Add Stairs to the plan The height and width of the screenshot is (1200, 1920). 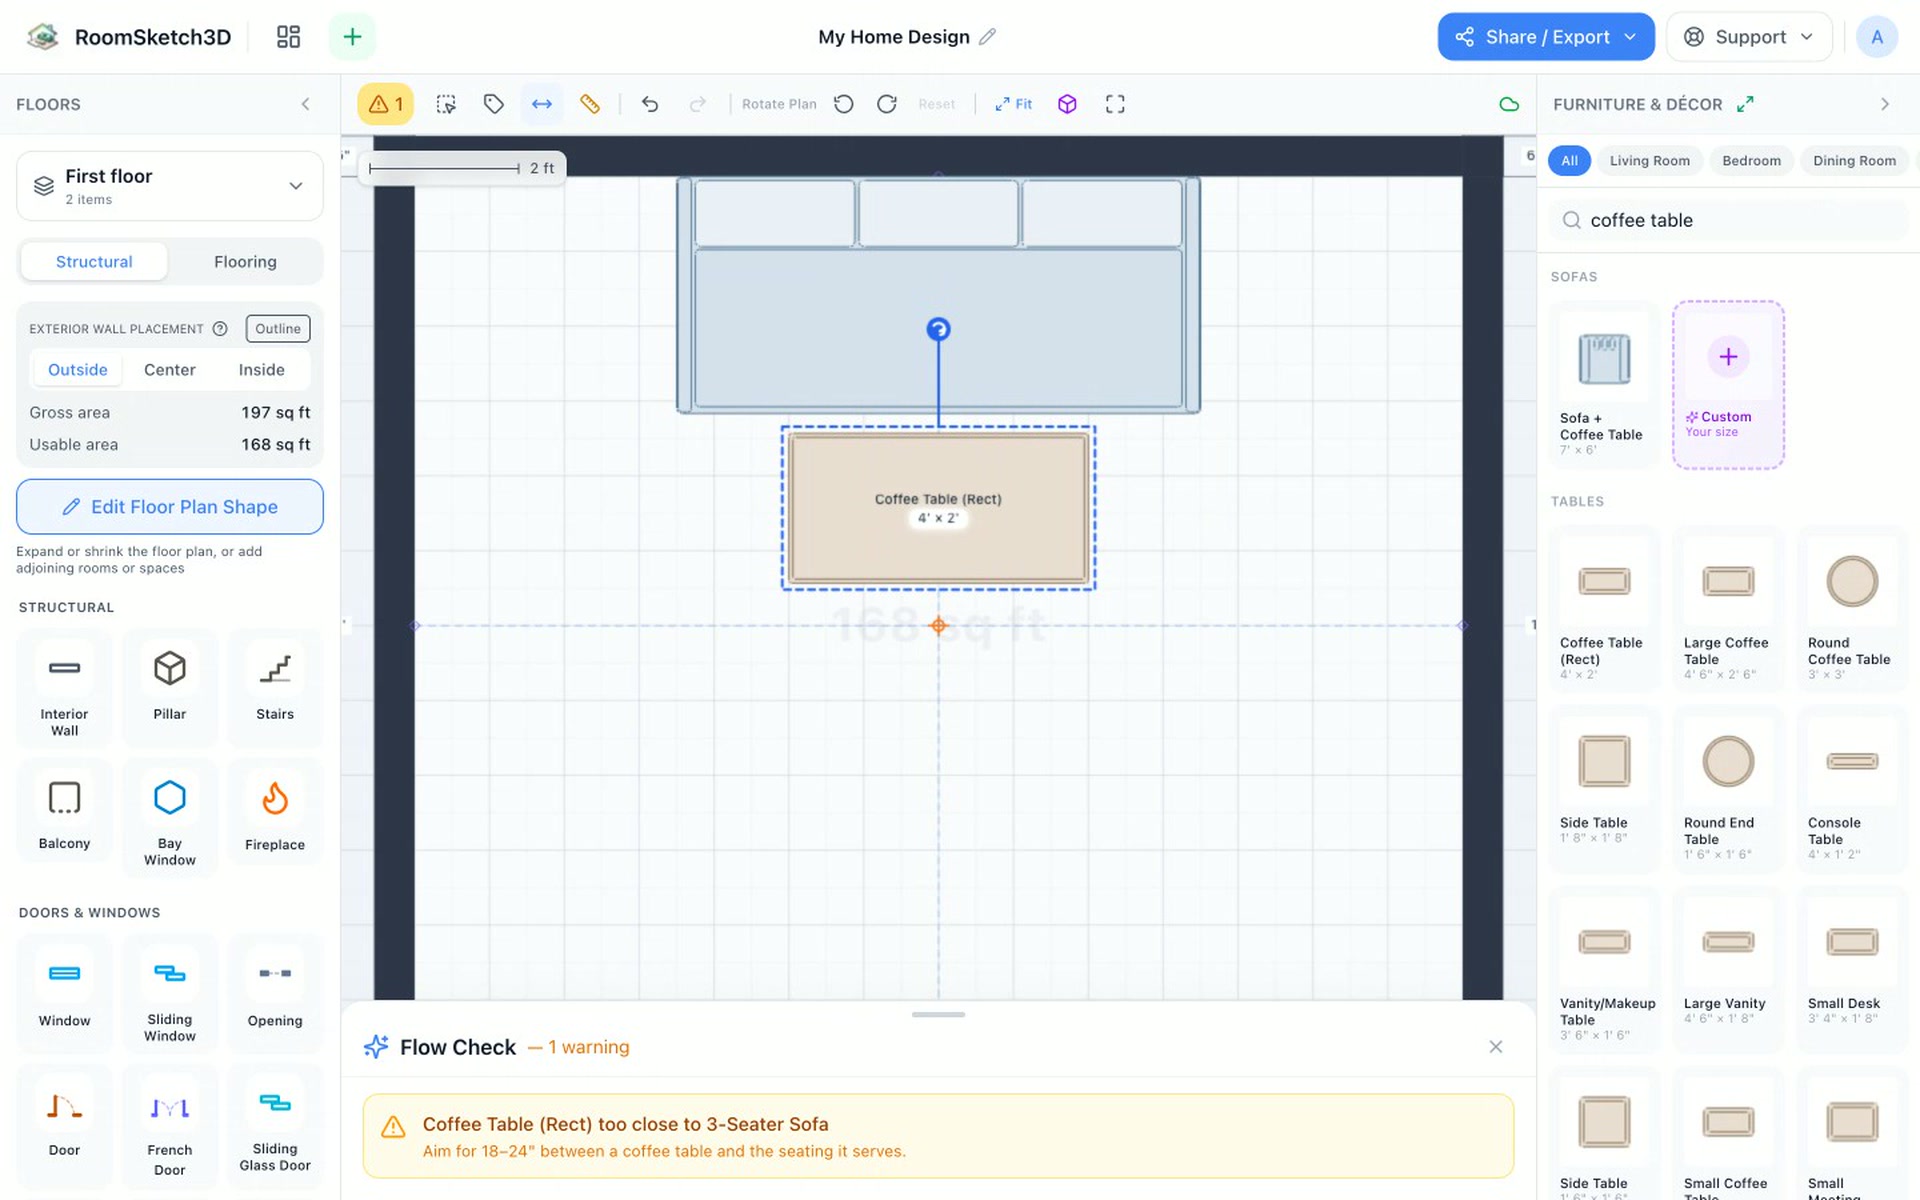click(275, 689)
